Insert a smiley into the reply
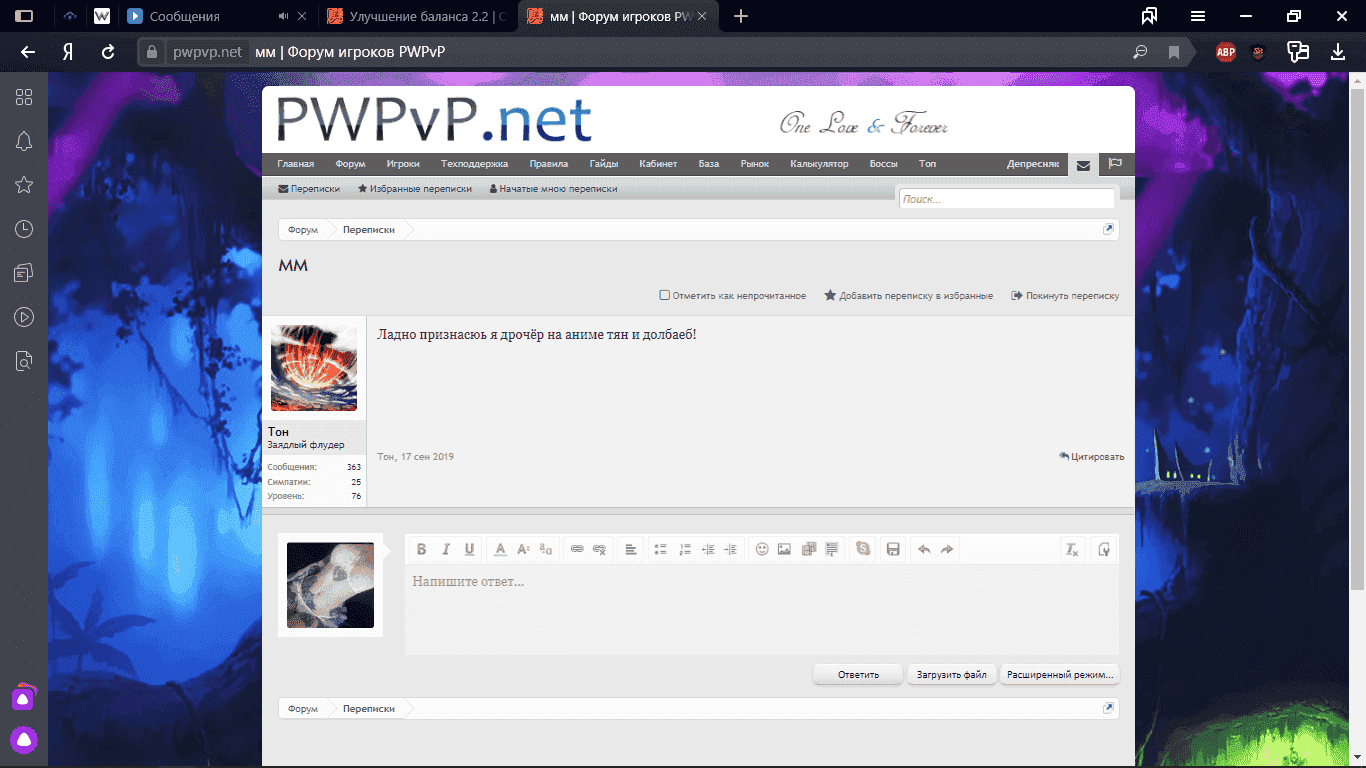This screenshot has width=1366, height=768. click(762, 549)
